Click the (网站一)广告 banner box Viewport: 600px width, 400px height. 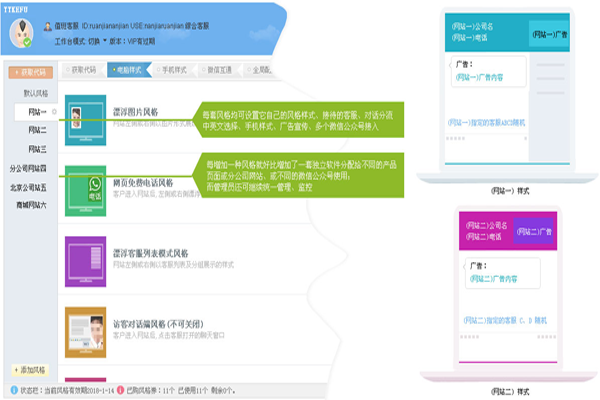(x=549, y=34)
